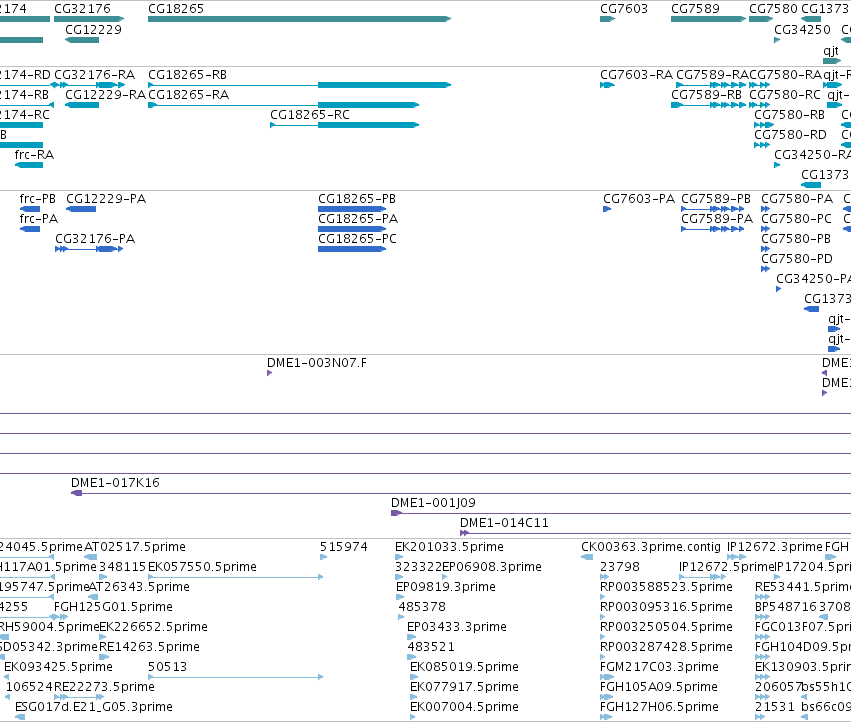The image size is (851, 722).
Task: Click EST CK00363.3prime.contig
Action: pos(587,557)
